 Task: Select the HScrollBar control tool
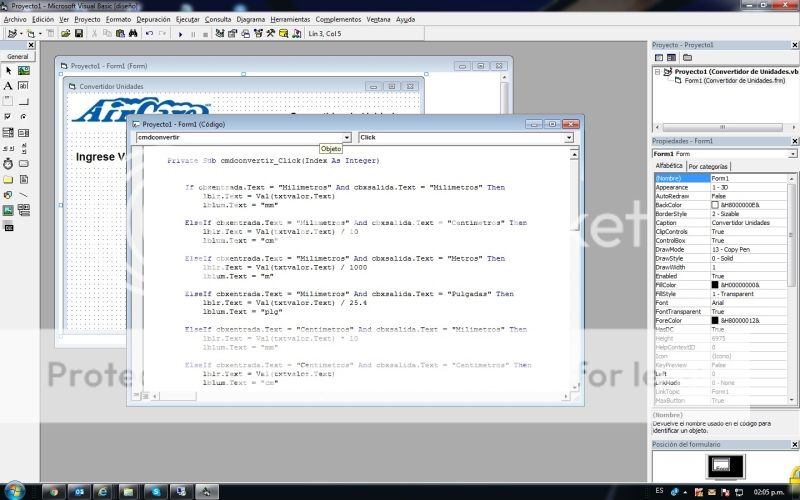pos(8,148)
